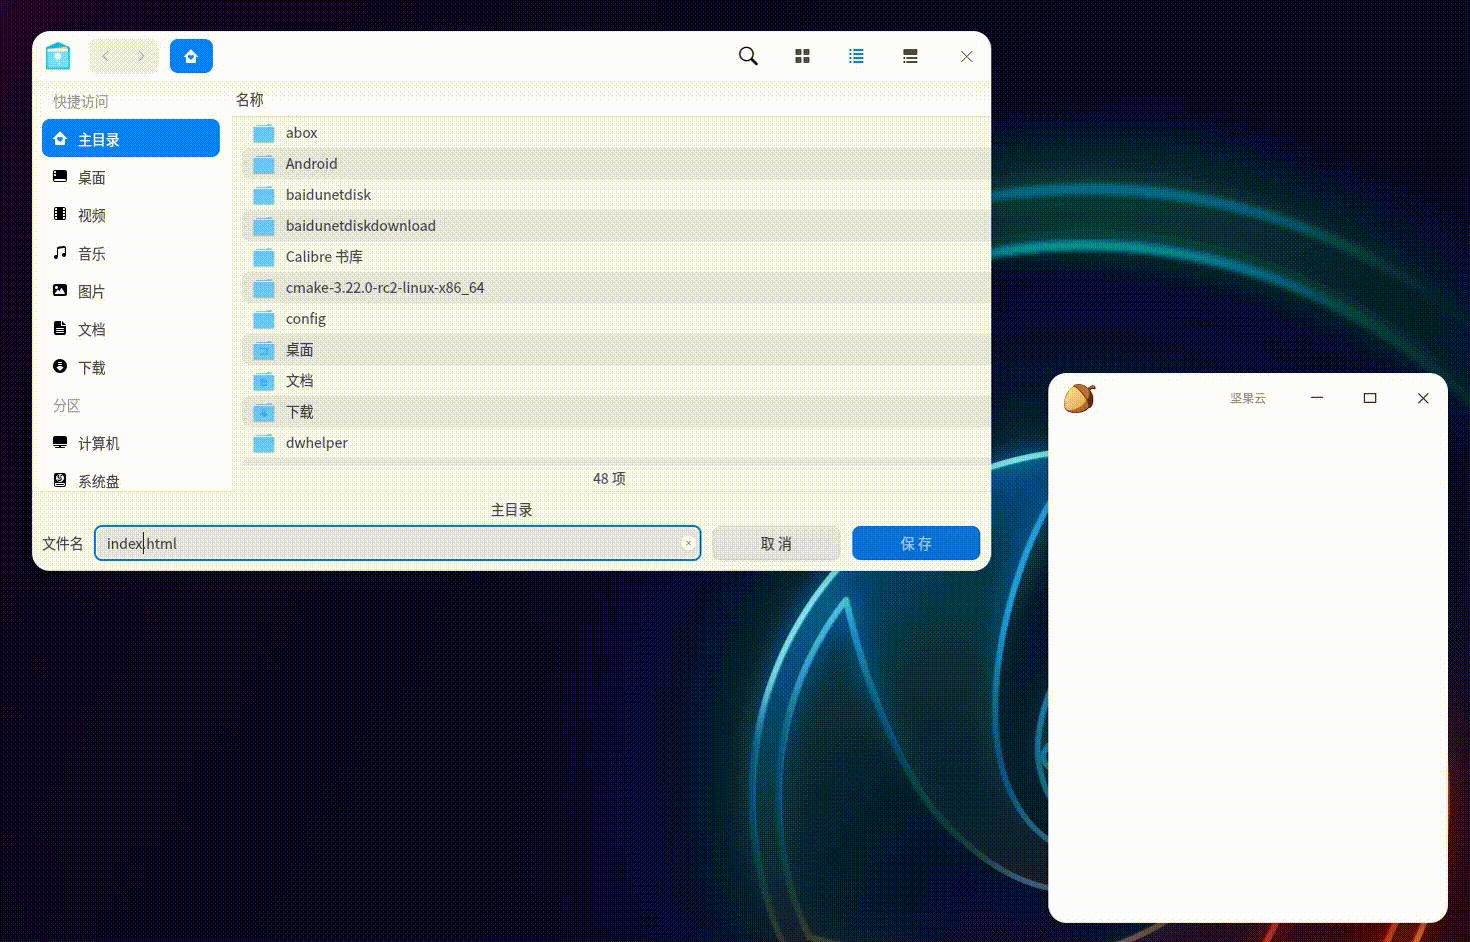This screenshot has height=942, width=1470.
Task: Click the Nutstore acorn icon
Action: point(1079,398)
